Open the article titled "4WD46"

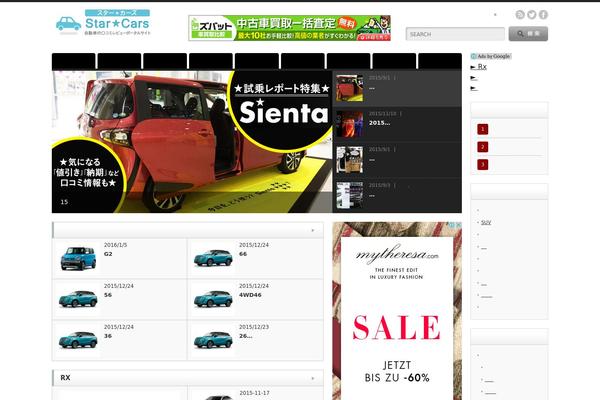point(250,295)
